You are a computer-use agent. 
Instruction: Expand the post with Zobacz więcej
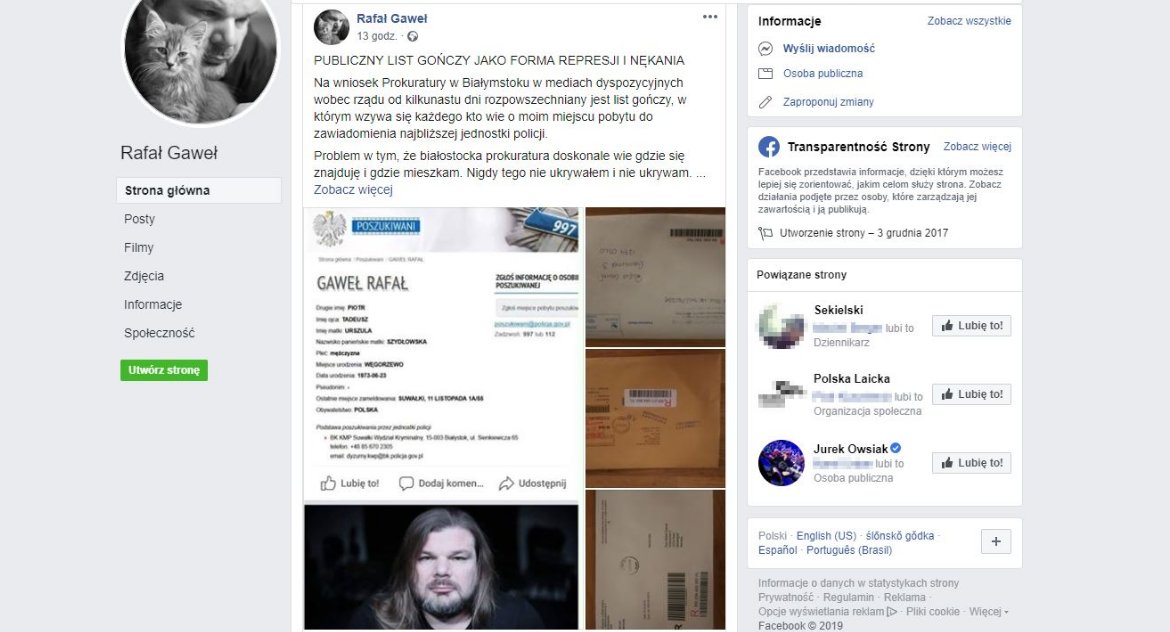[353, 190]
